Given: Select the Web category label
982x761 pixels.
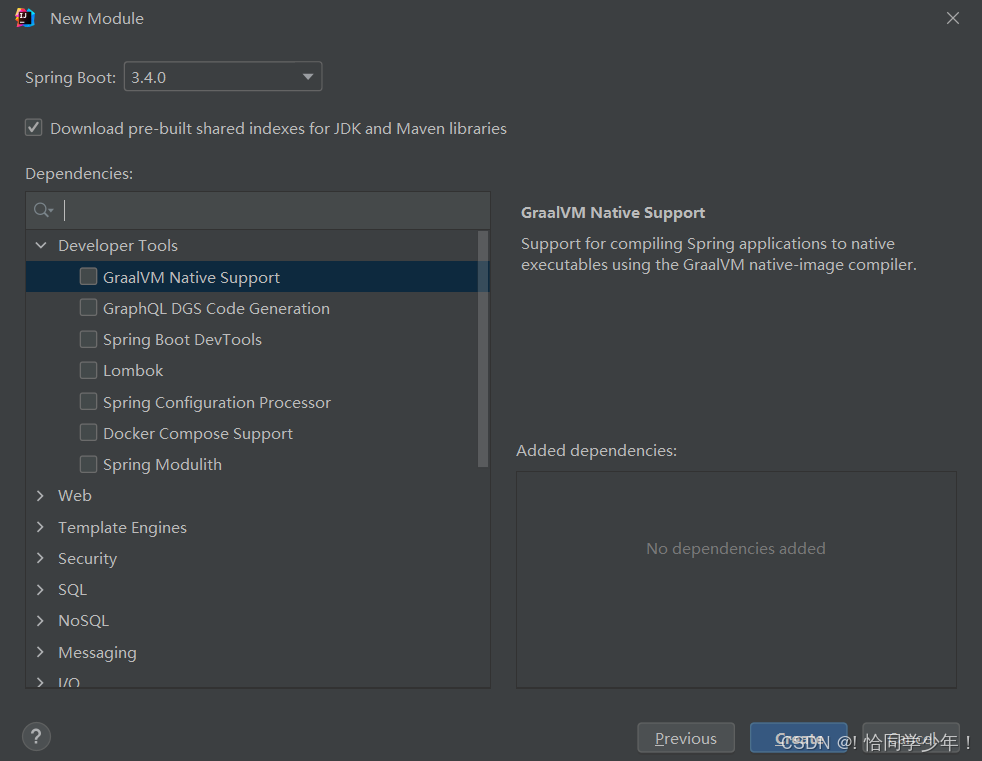Looking at the screenshot, I should 75,495.
